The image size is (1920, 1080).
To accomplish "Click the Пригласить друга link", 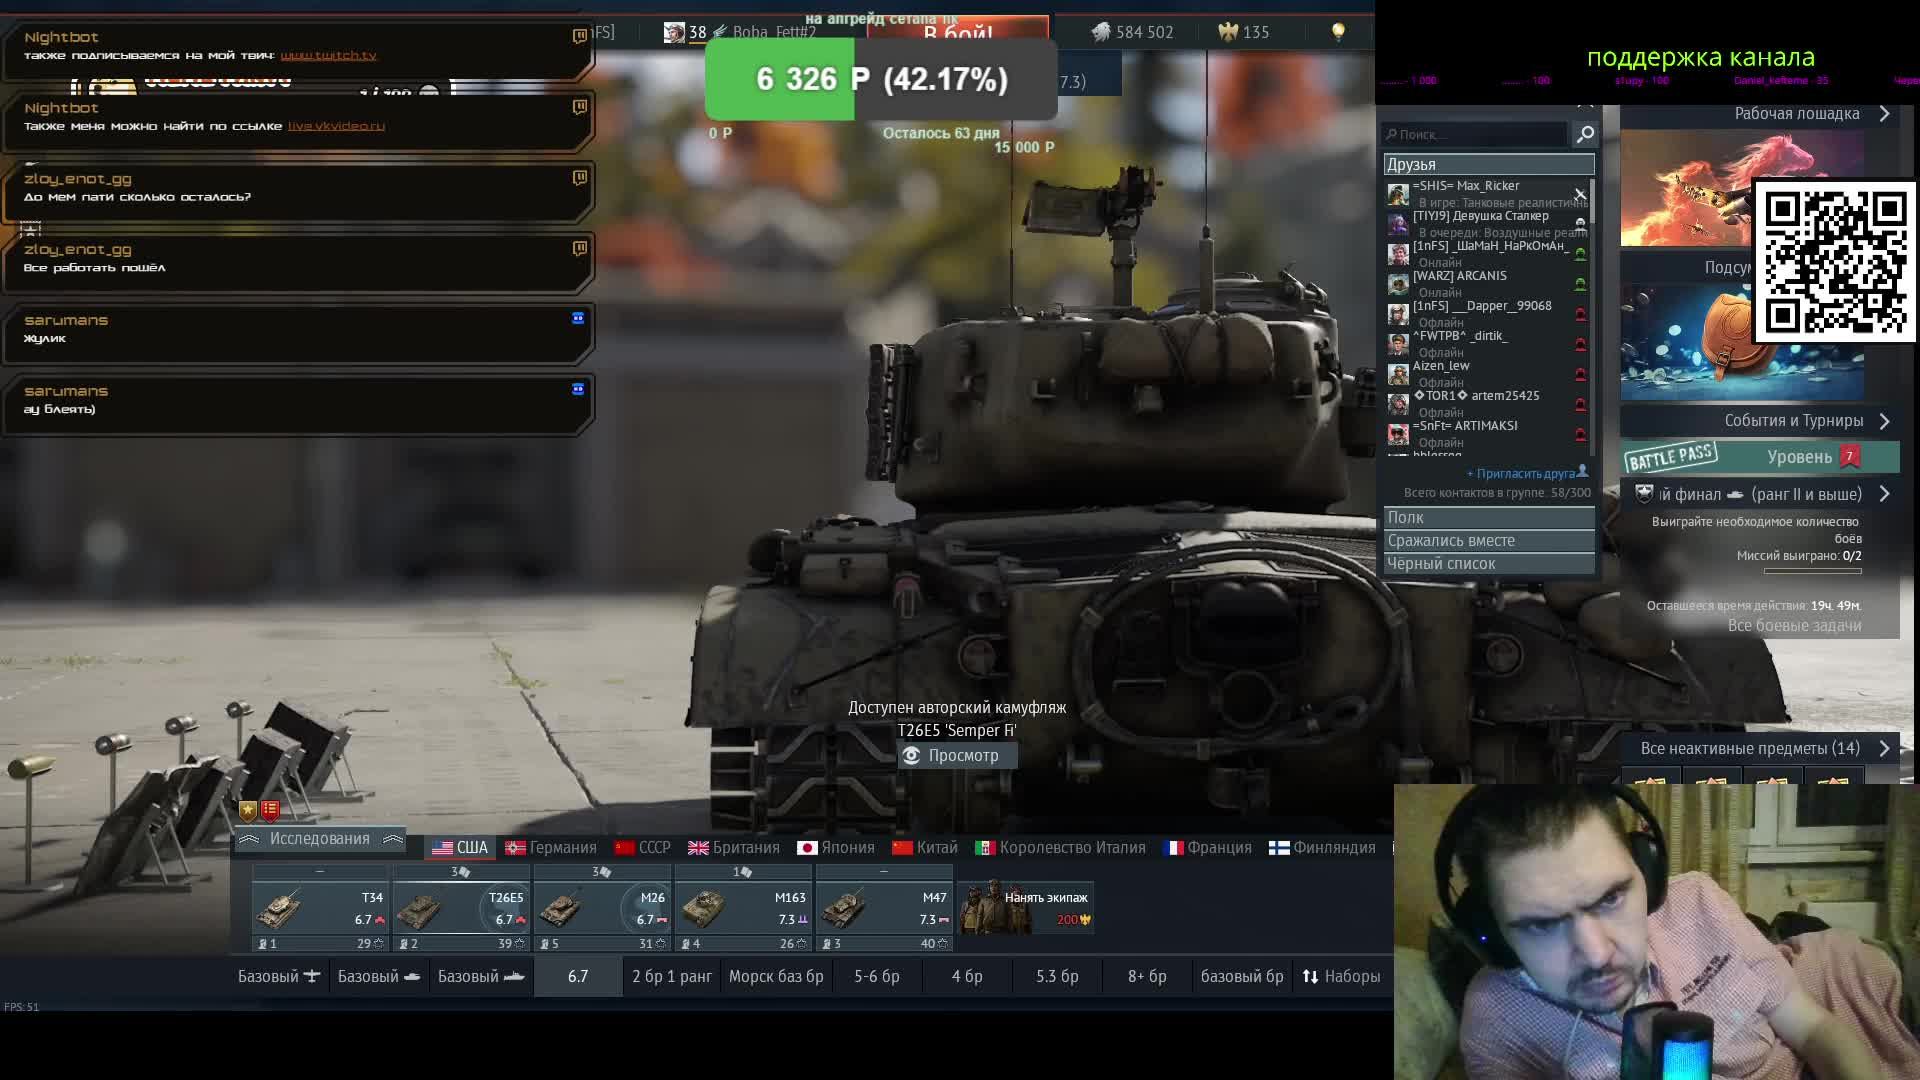I will coord(1526,473).
